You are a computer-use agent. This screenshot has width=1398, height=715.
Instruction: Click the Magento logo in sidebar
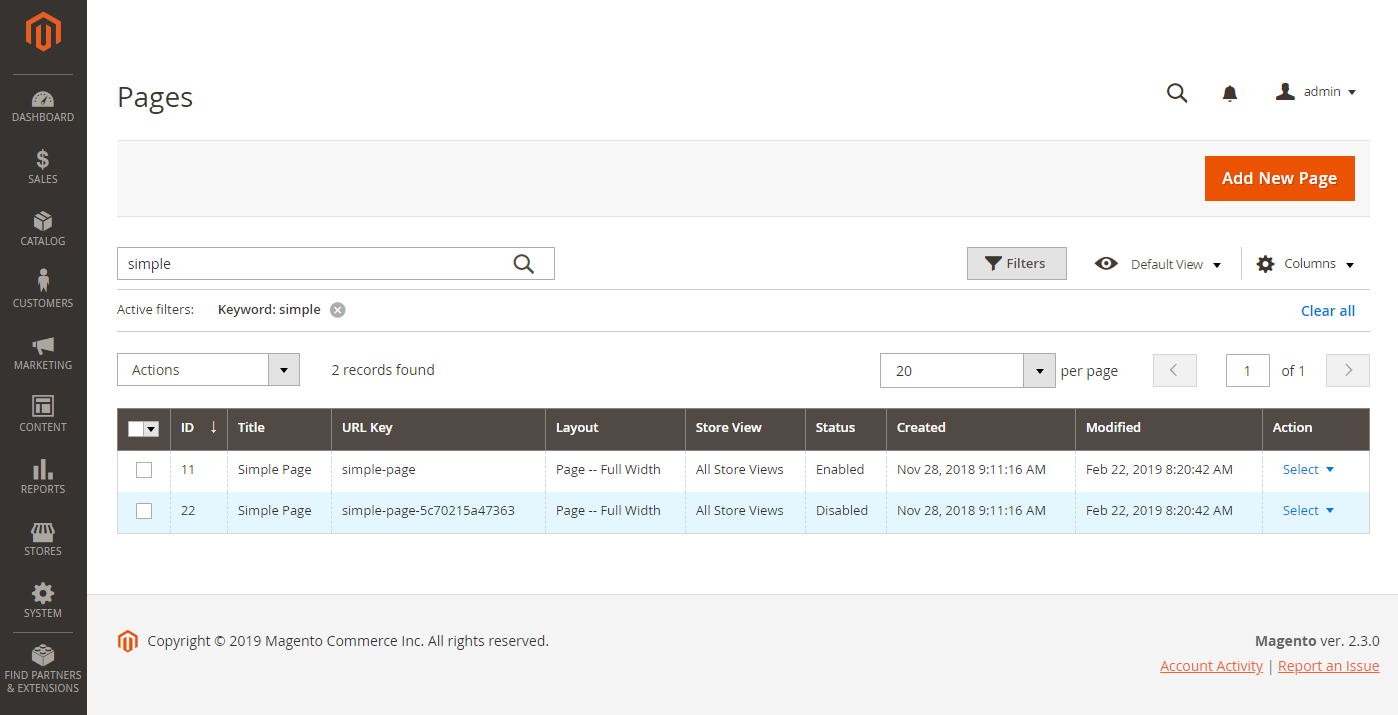(43, 33)
